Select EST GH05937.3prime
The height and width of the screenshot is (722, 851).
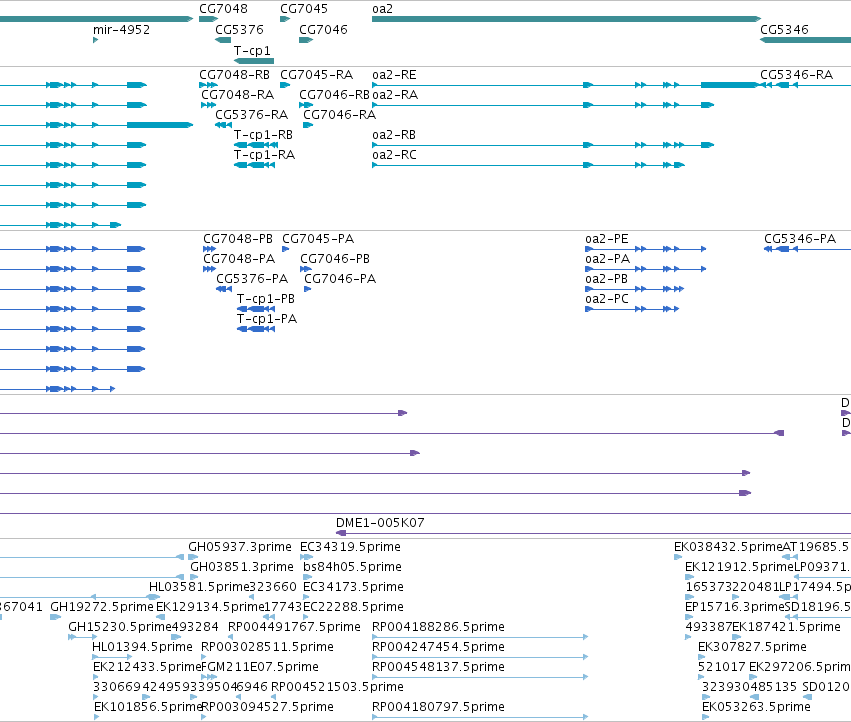pos(240,547)
